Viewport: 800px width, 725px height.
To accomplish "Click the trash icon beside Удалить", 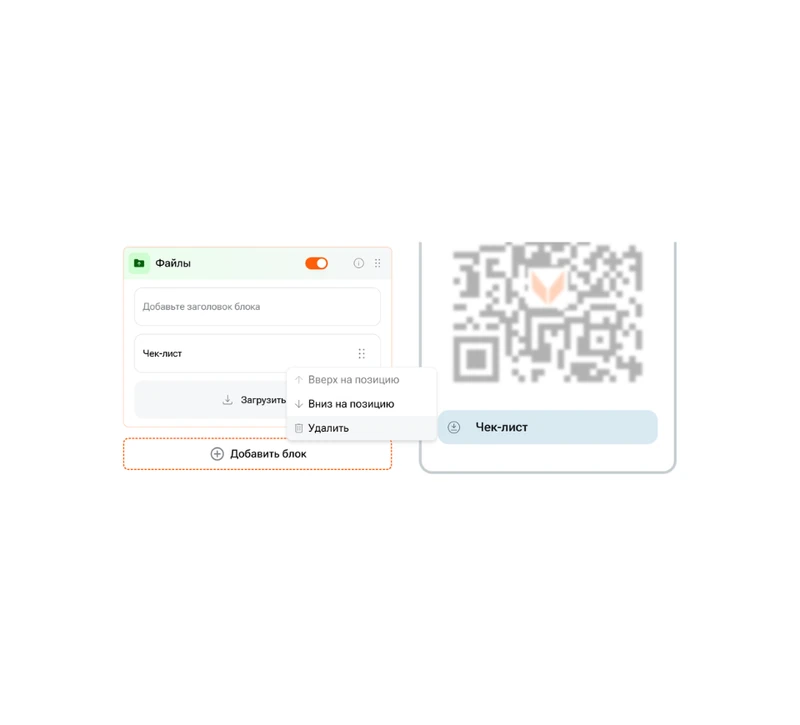I will pyautogui.click(x=299, y=428).
